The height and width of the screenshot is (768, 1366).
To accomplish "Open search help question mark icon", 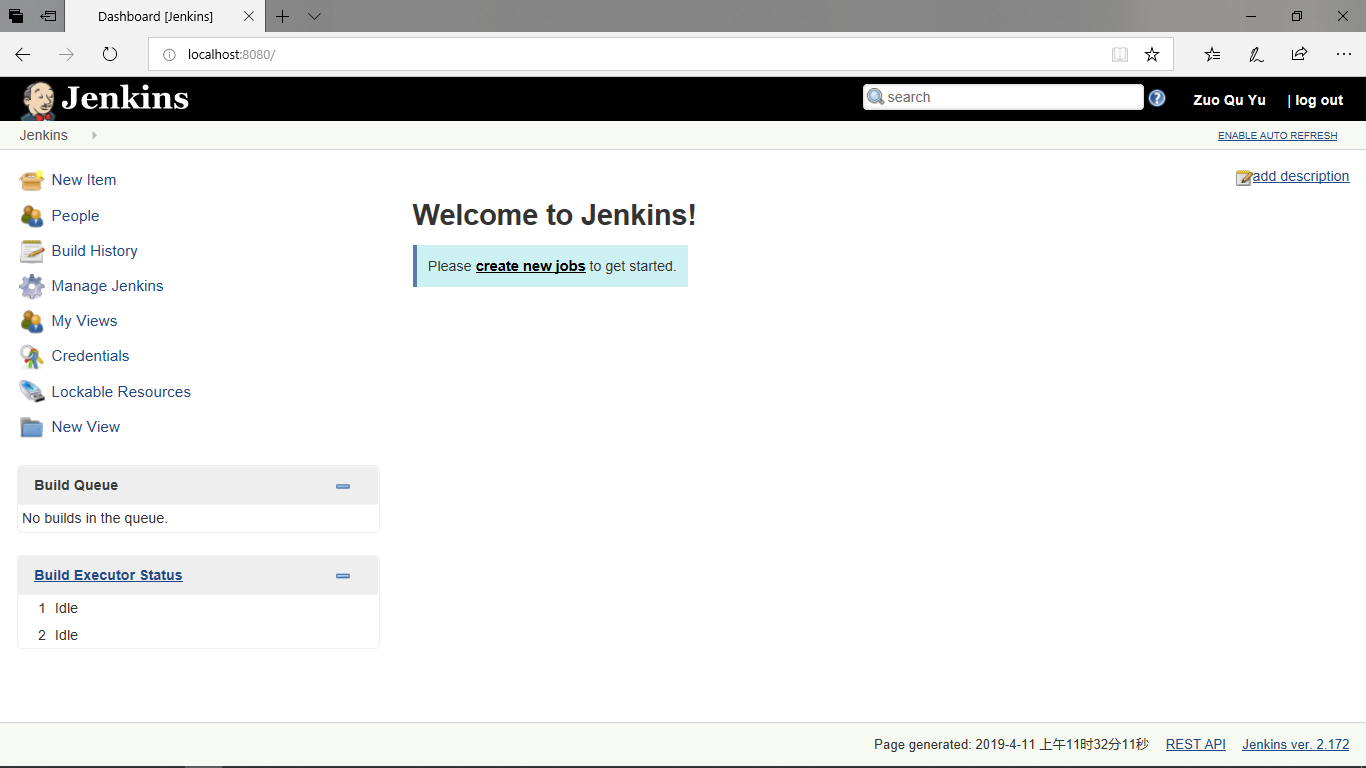I will coord(1157,98).
